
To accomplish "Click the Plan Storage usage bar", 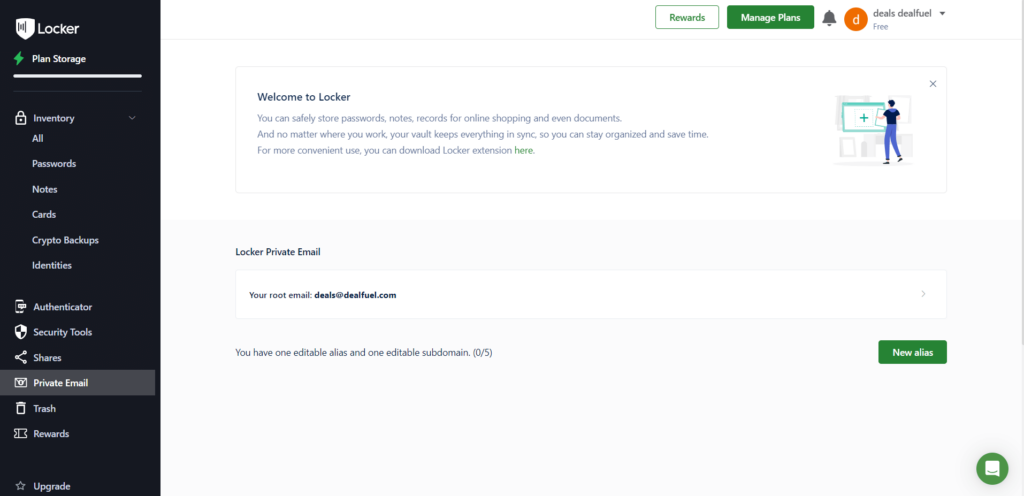I will pyautogui.click(x=77, y=76).
